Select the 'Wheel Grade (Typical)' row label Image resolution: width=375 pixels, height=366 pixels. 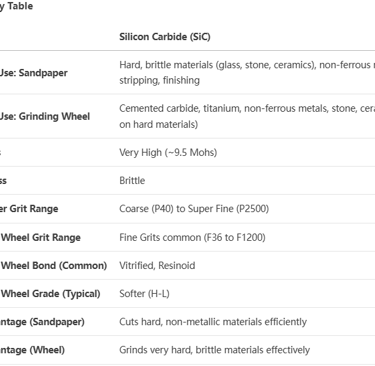[x=50, y=294]
